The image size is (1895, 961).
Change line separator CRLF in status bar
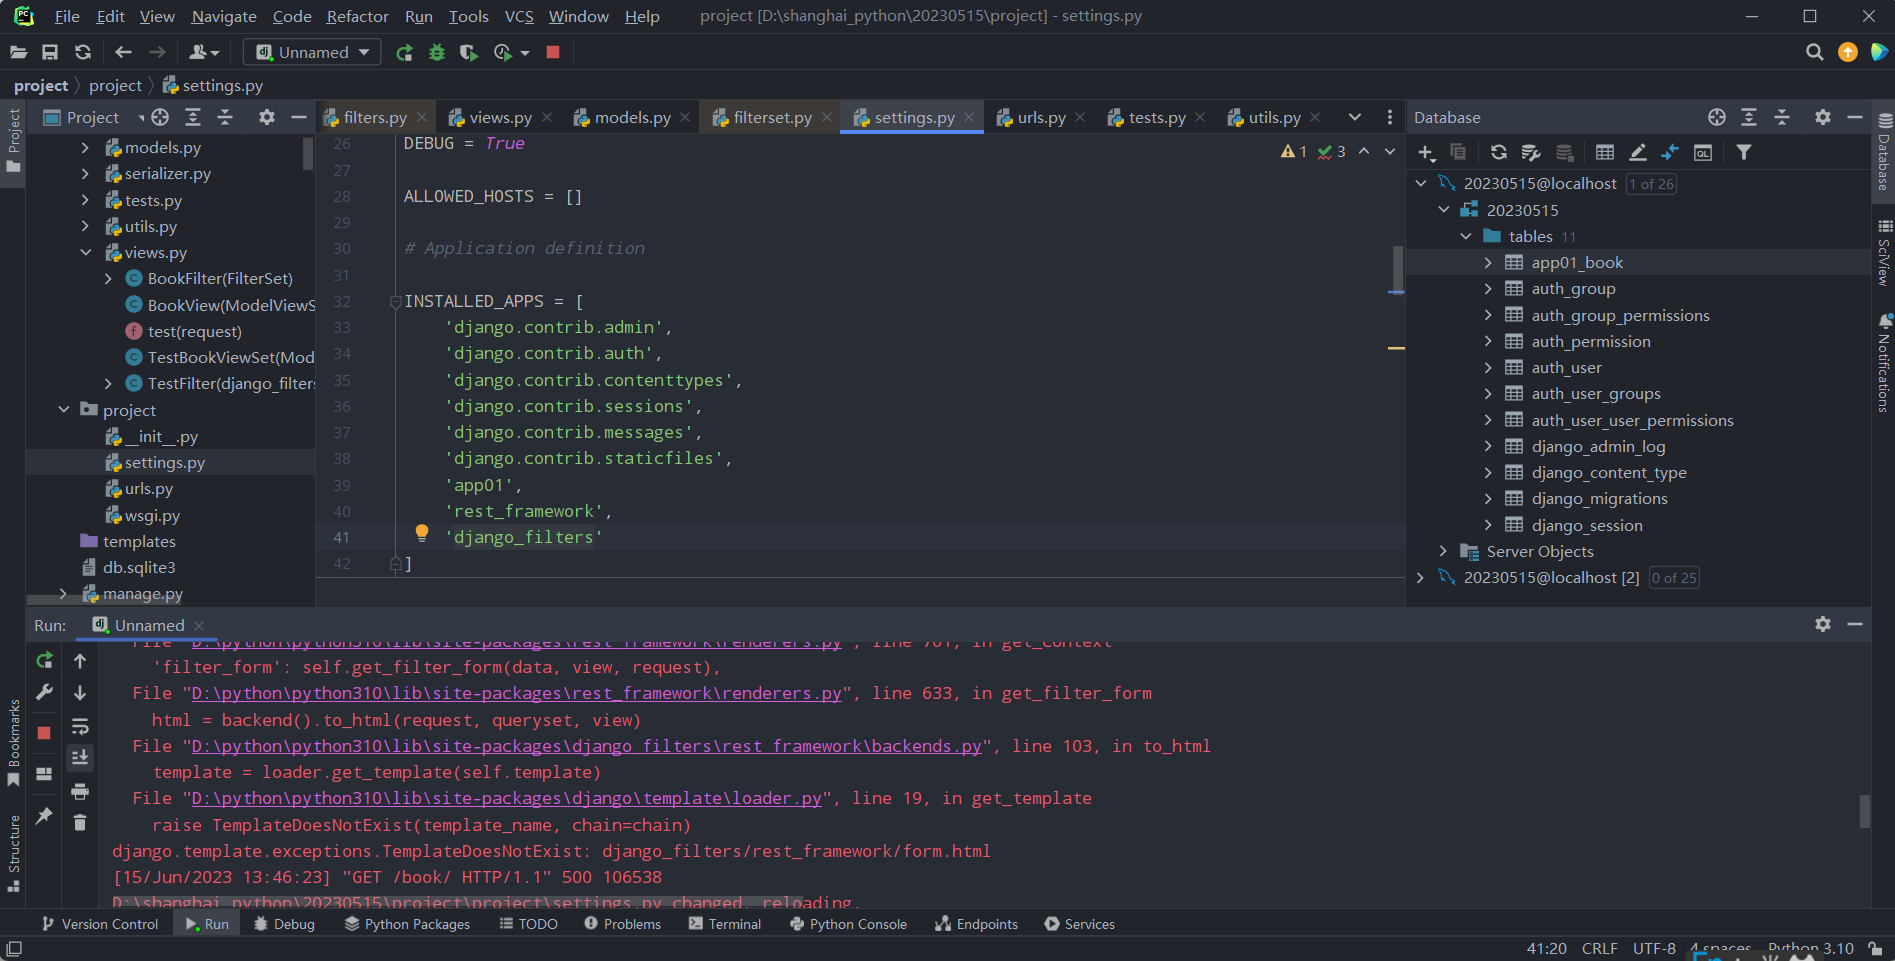(1599, 948)
